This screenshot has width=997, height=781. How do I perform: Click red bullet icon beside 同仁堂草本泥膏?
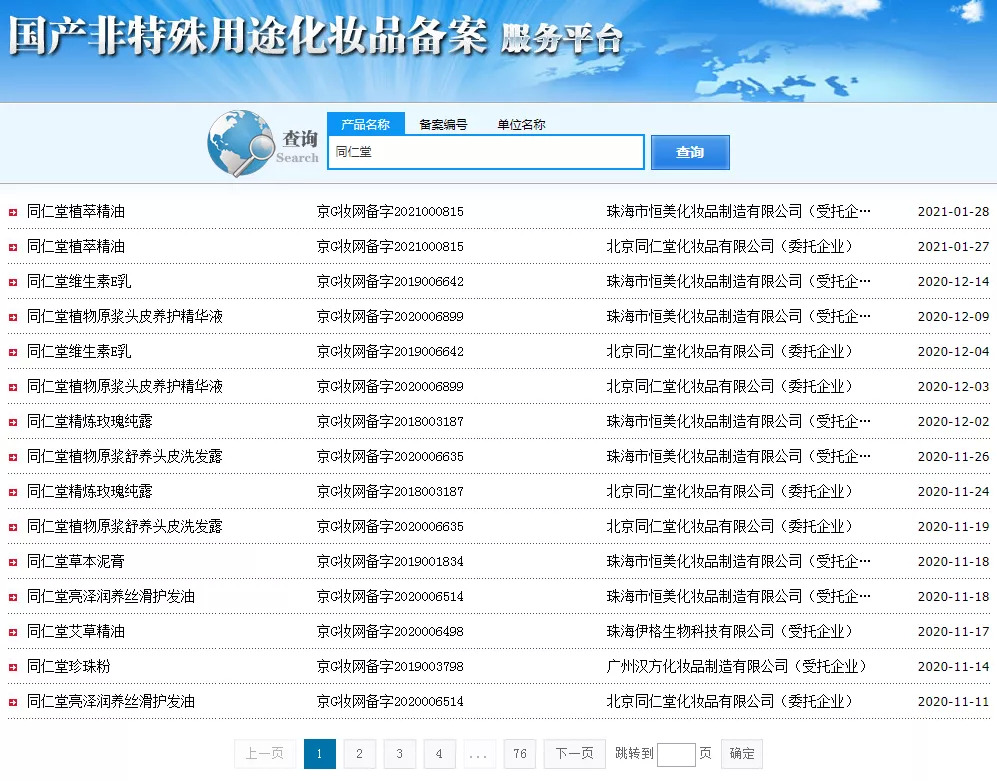pos(13,562)
